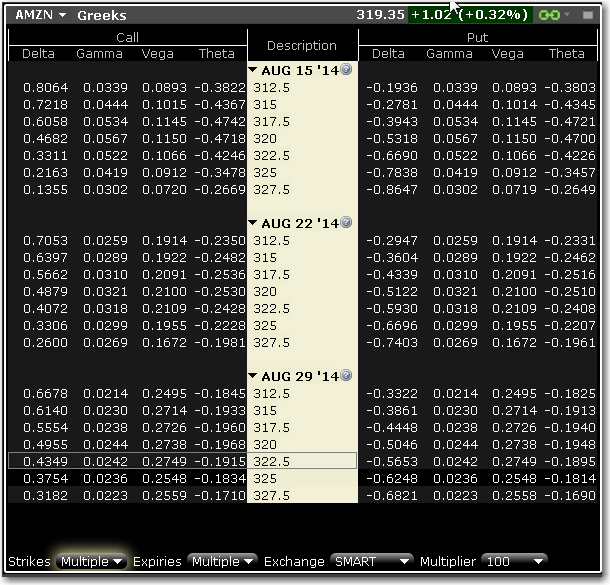Viewport: 610px width, 585px height.
Task: Collapse the AUG 29 '14 expiry group
Action: 253,377
